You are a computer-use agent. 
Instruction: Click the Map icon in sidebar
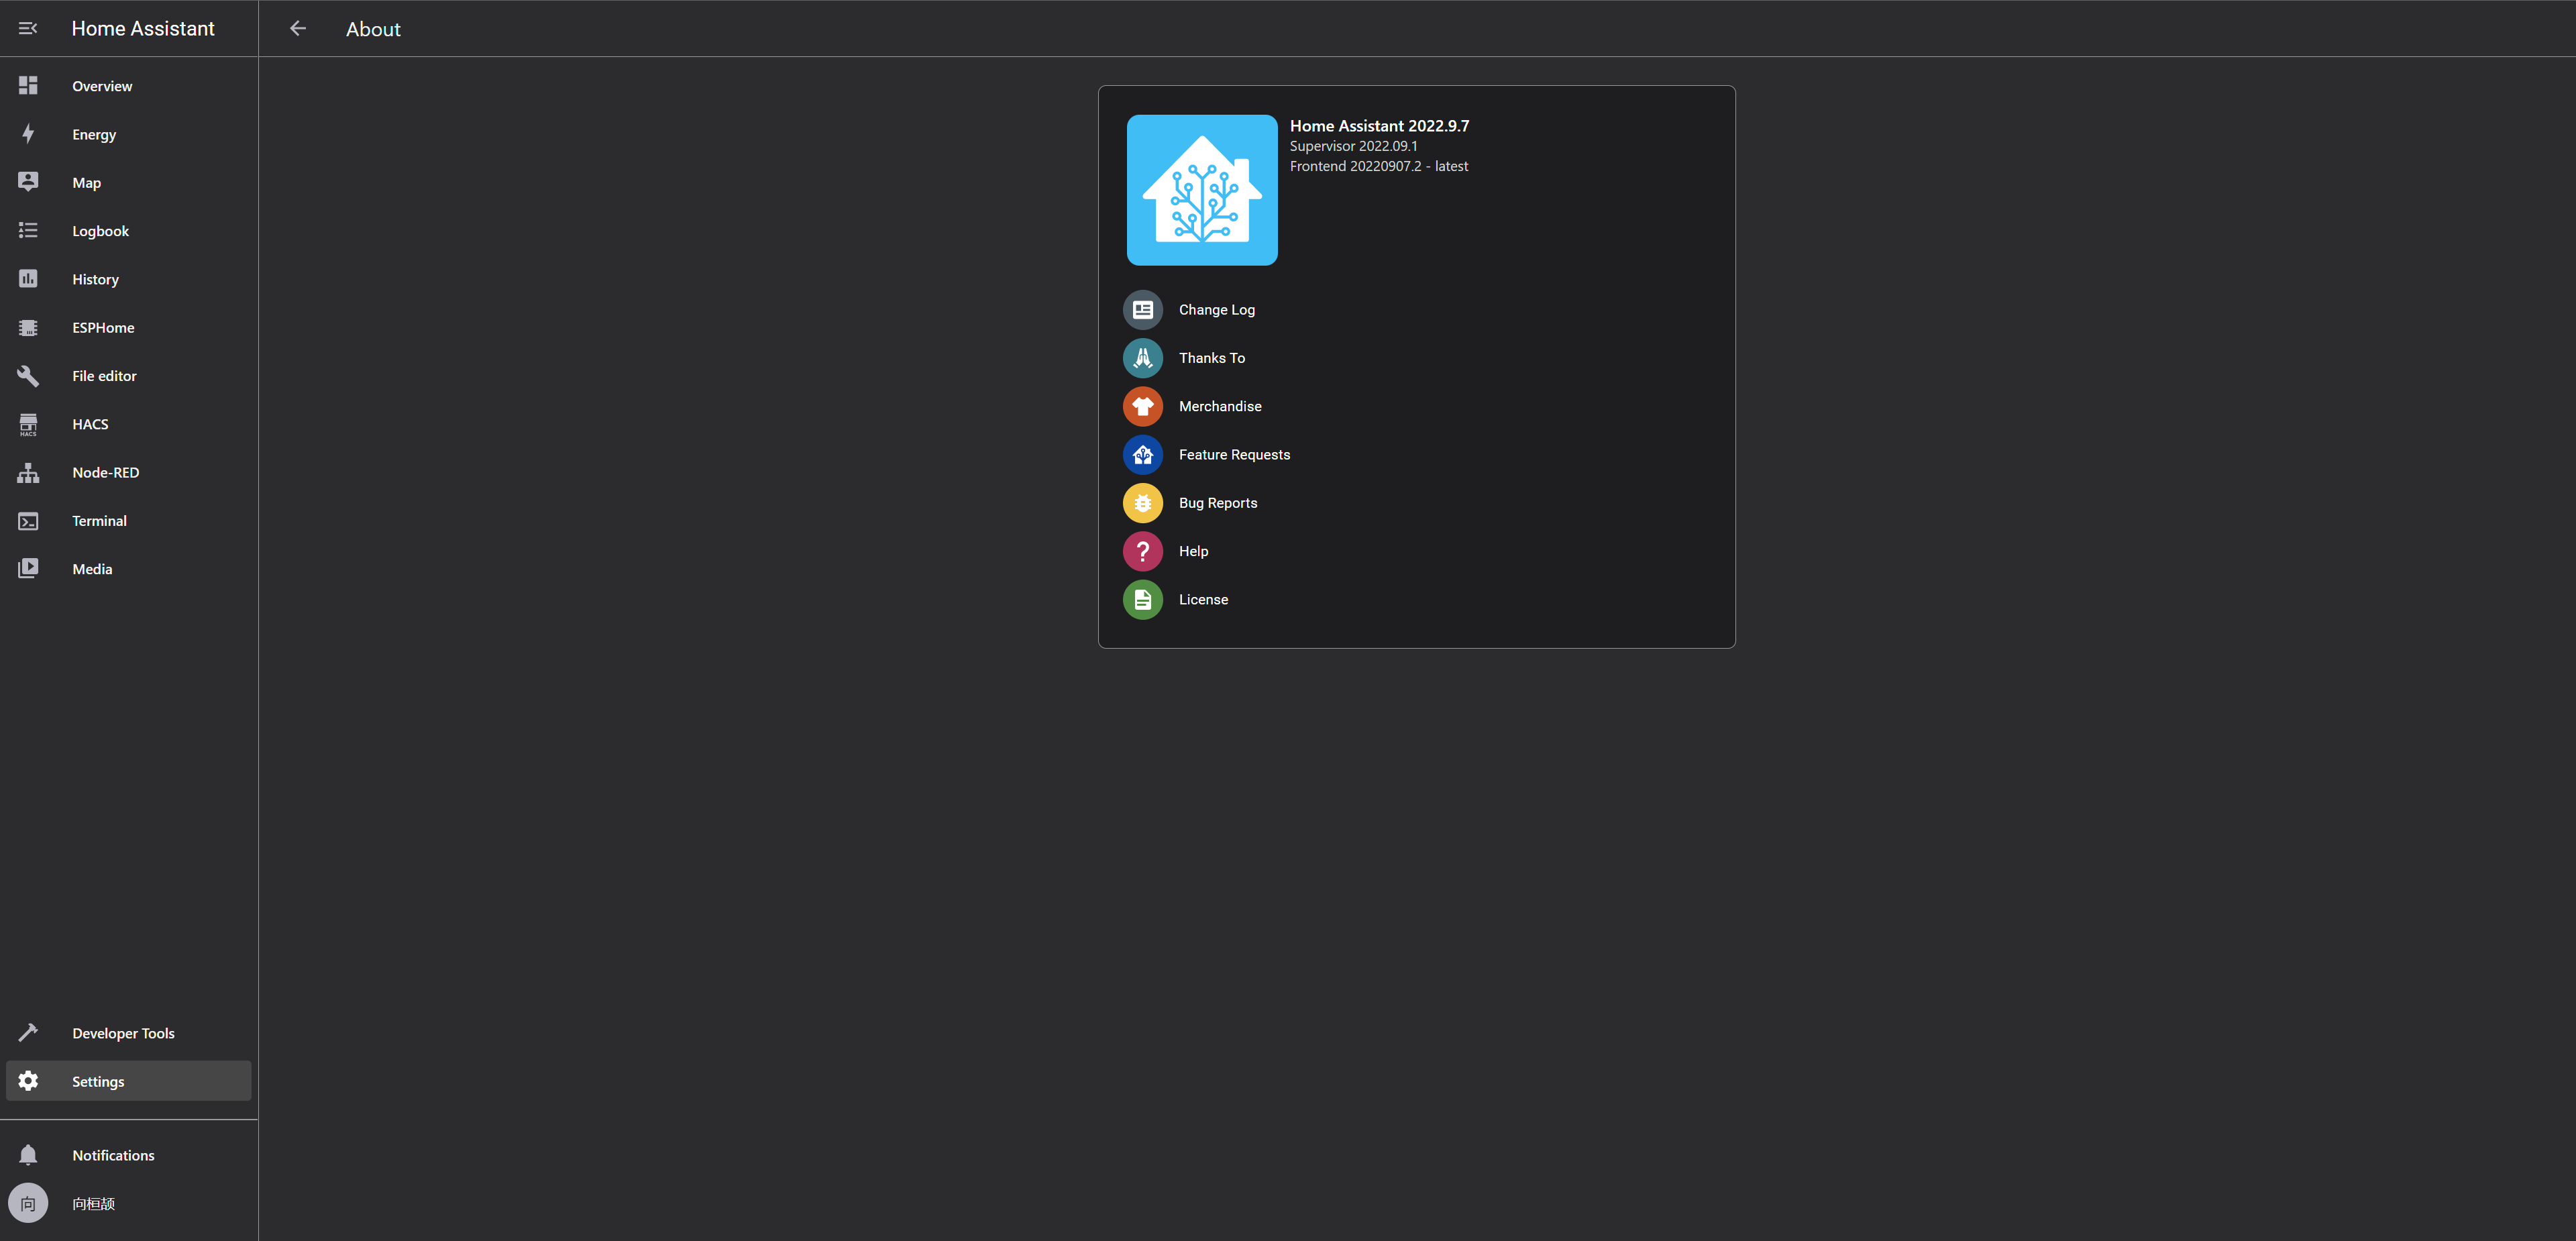tap(28, 182)
